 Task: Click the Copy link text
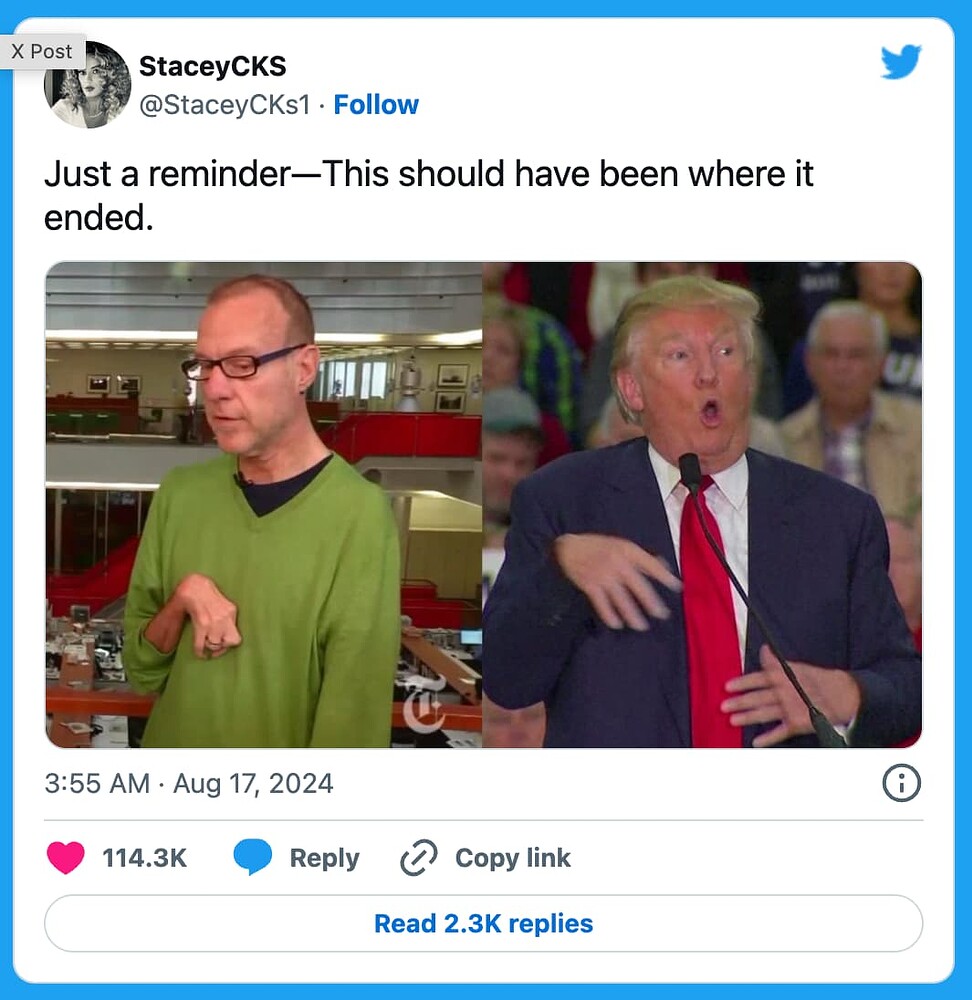[x=513, y=858]
